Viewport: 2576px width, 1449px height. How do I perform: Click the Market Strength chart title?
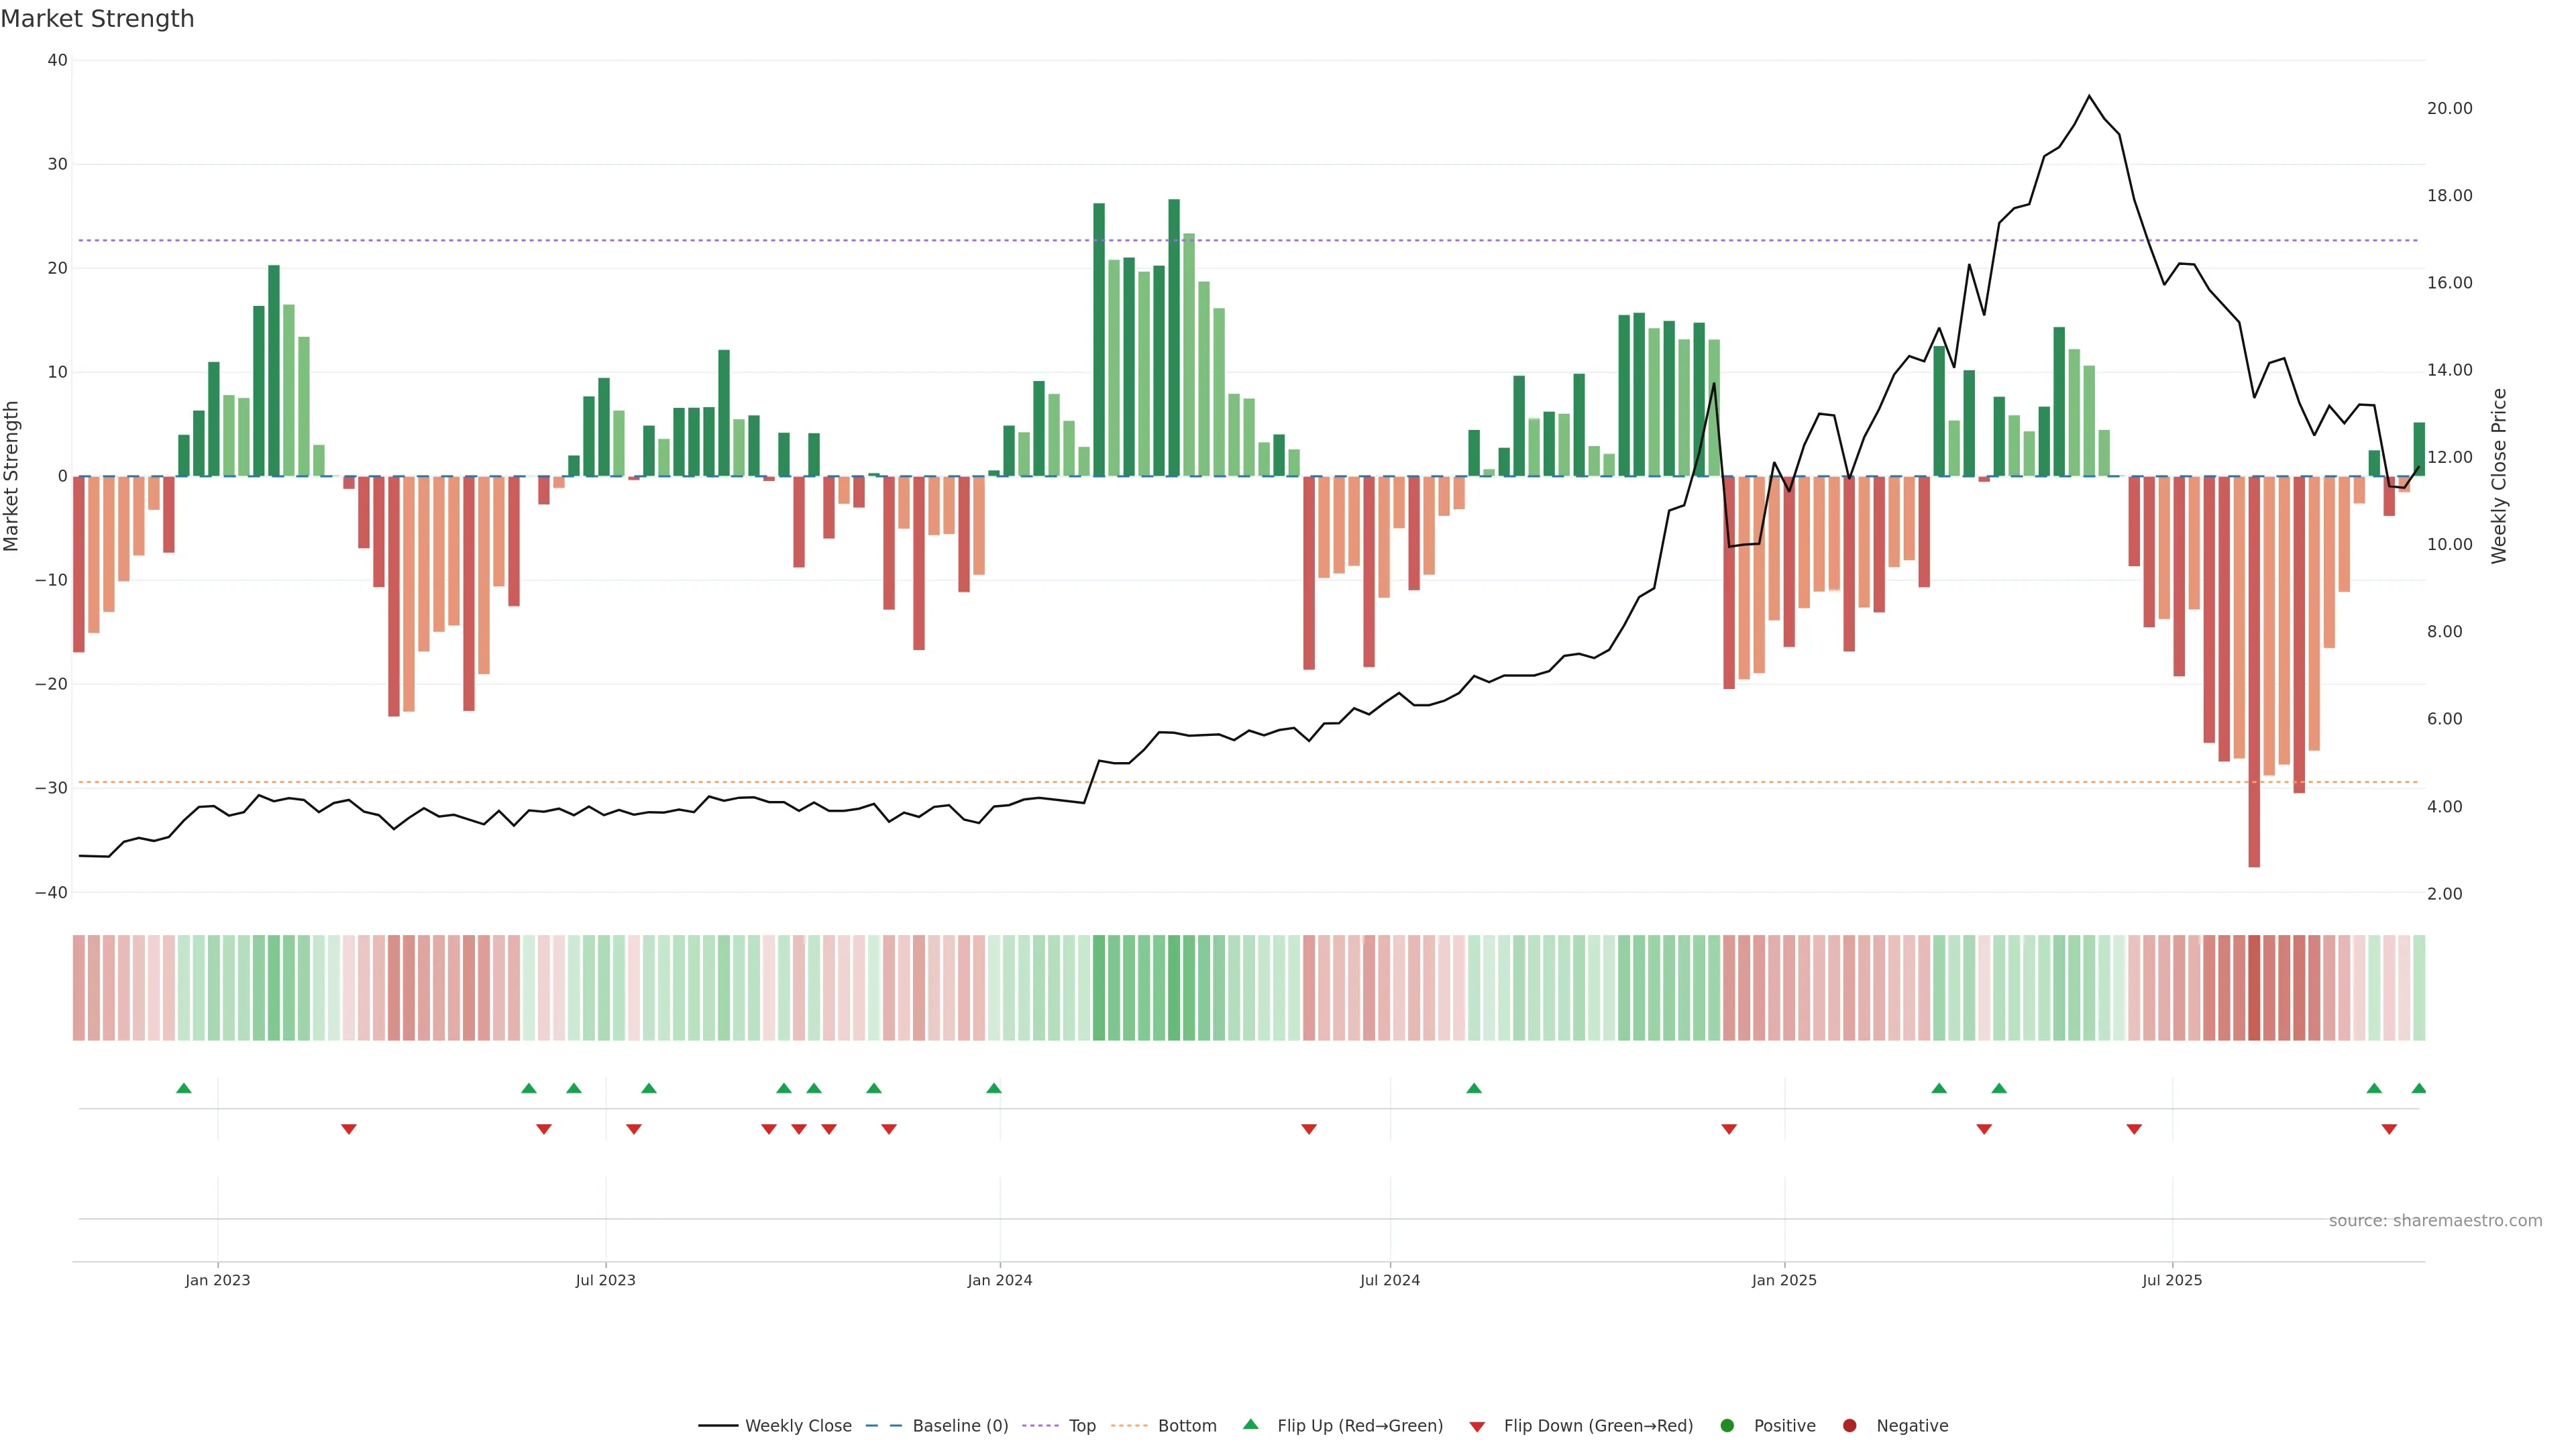point(97,19)
